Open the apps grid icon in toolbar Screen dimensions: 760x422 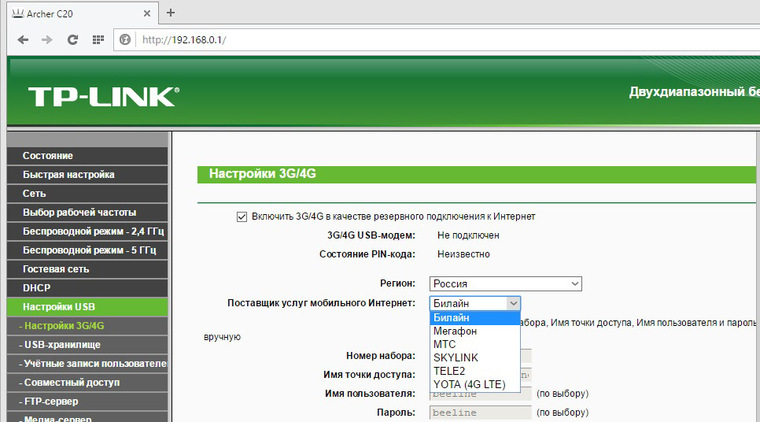(x=98, y=40)
